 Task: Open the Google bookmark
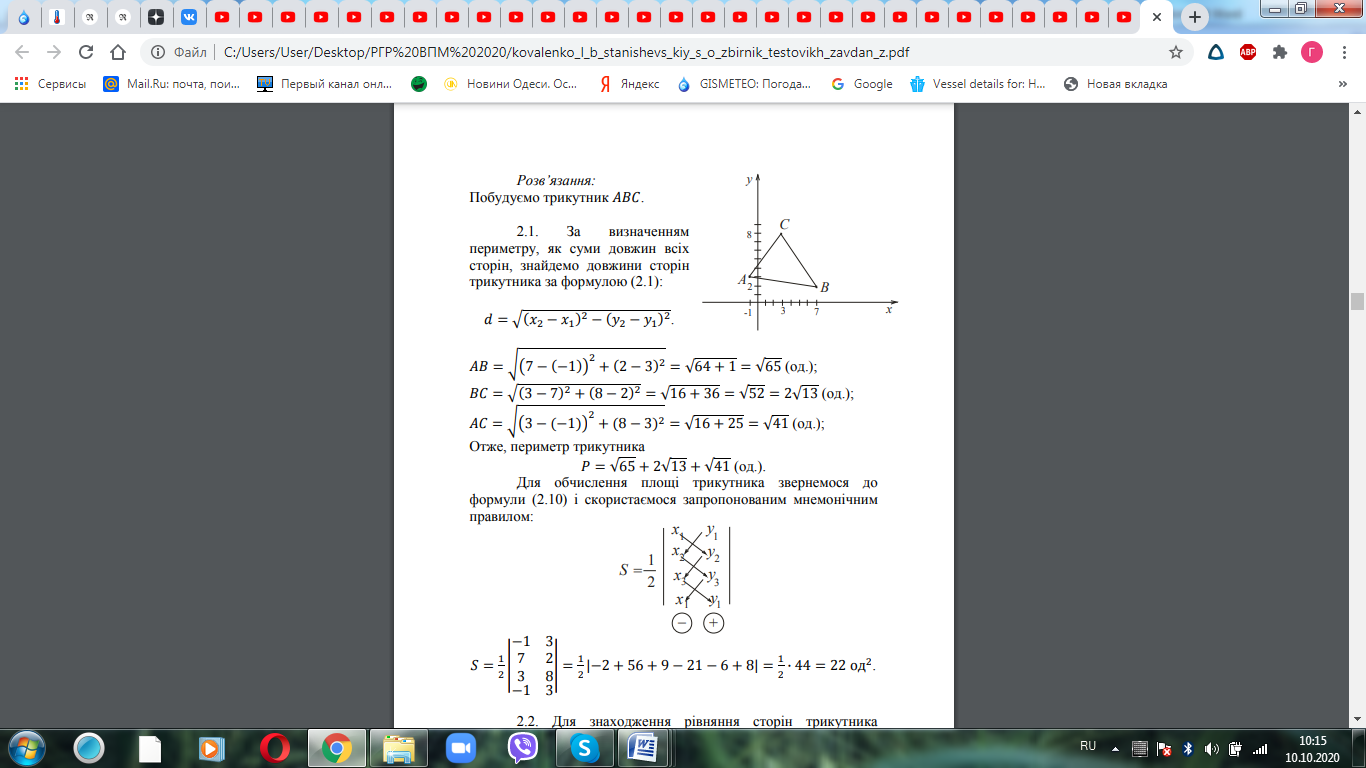coord(862,84)
